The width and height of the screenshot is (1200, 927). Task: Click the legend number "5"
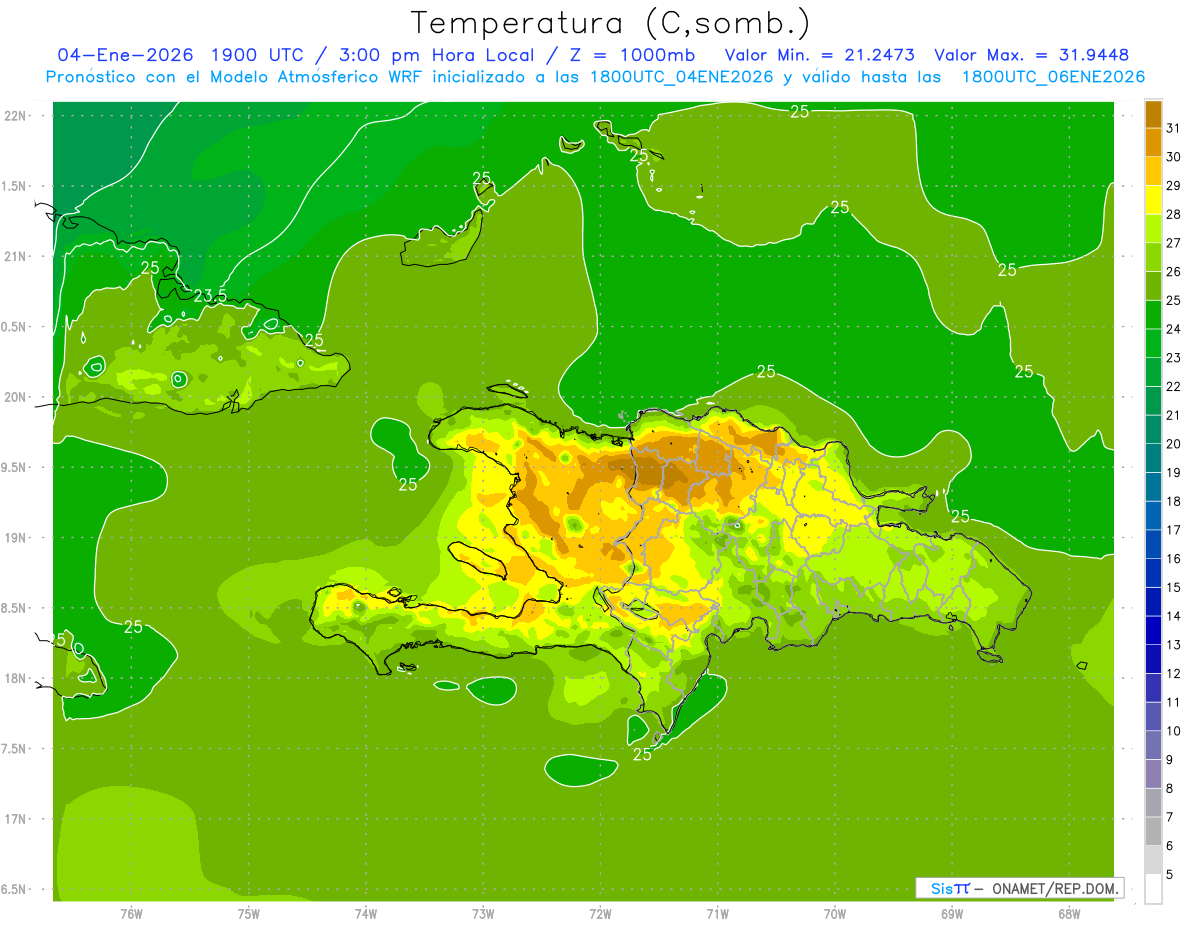coord(1169,875)
